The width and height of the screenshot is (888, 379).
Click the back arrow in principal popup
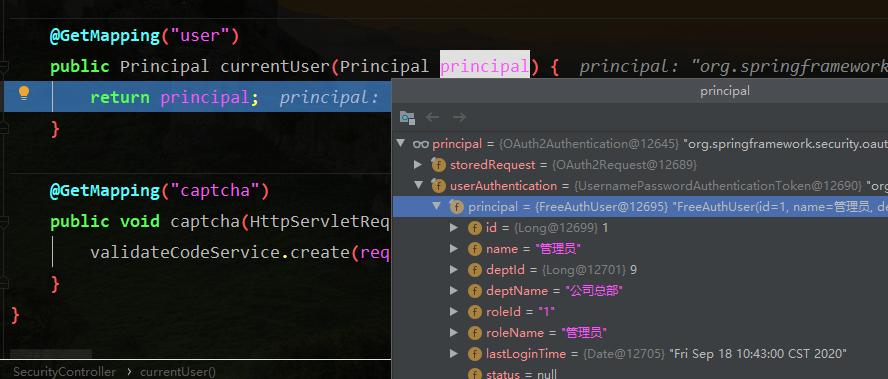click(433, 117)
